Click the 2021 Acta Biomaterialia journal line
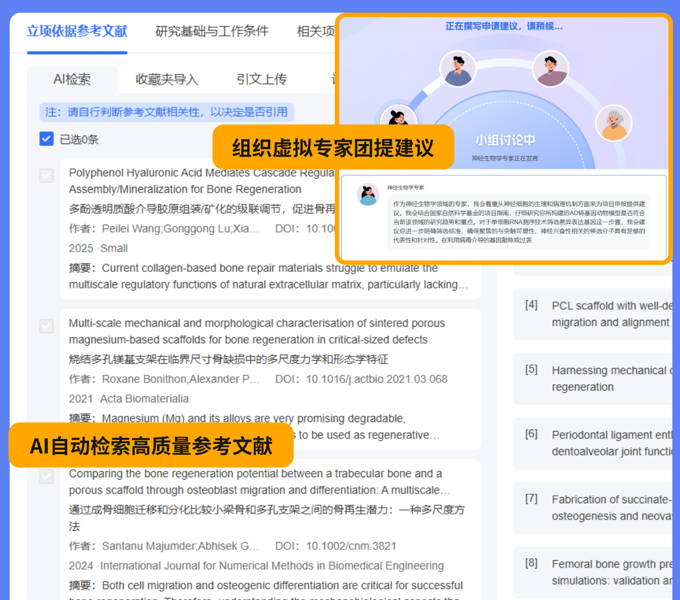 [129, 399]
